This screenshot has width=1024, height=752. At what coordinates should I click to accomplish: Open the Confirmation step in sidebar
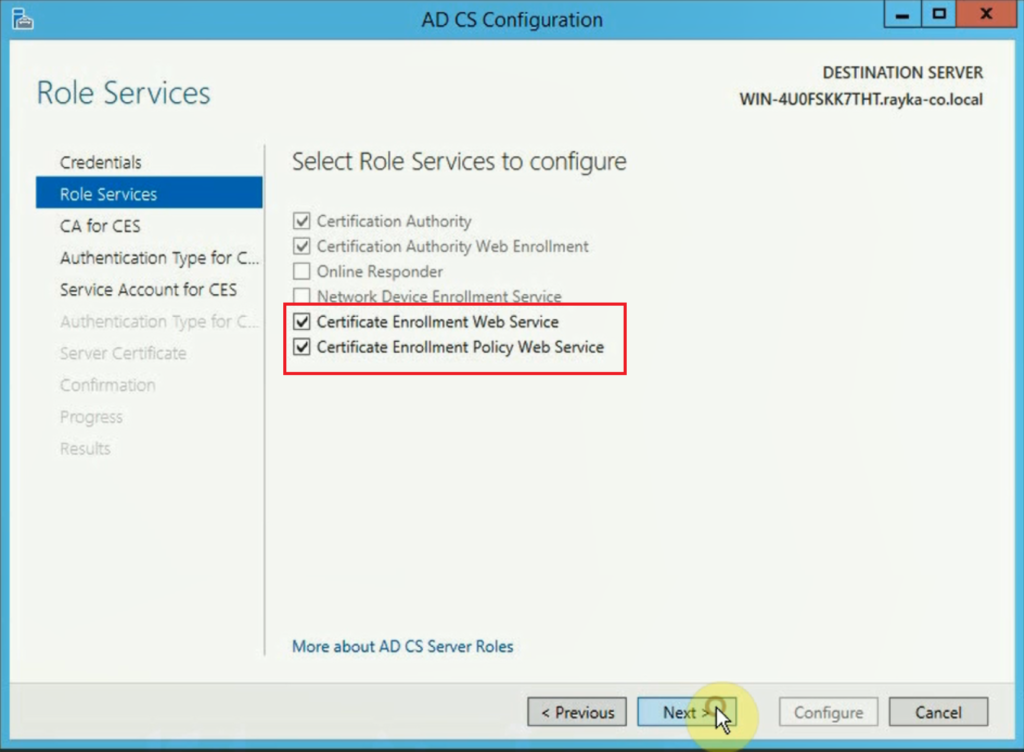(108, 385)
